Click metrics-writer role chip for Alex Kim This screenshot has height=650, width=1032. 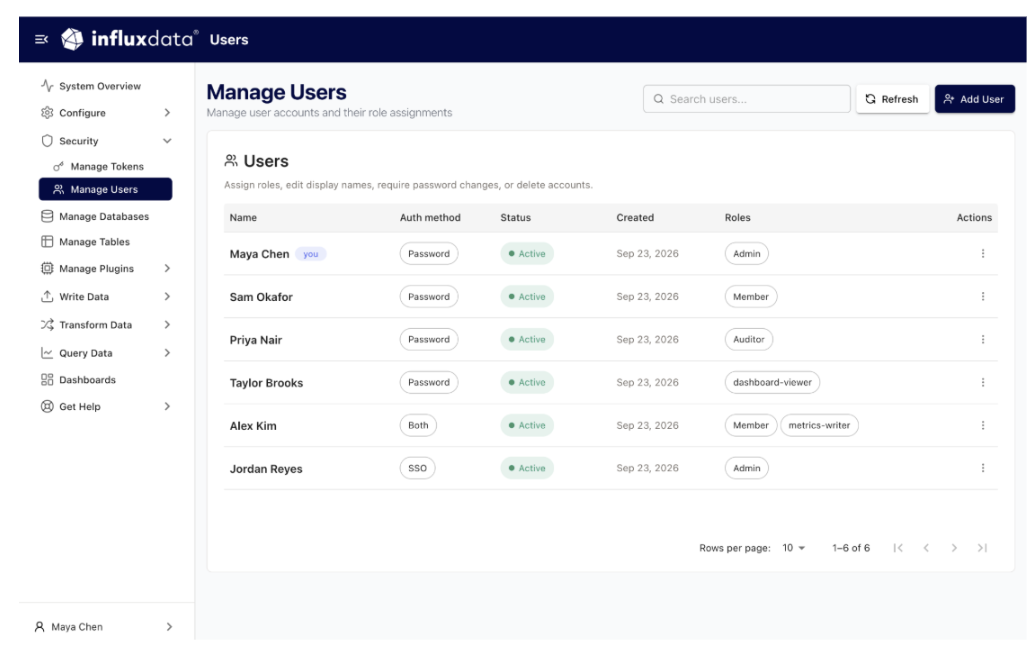pos(819,425)
